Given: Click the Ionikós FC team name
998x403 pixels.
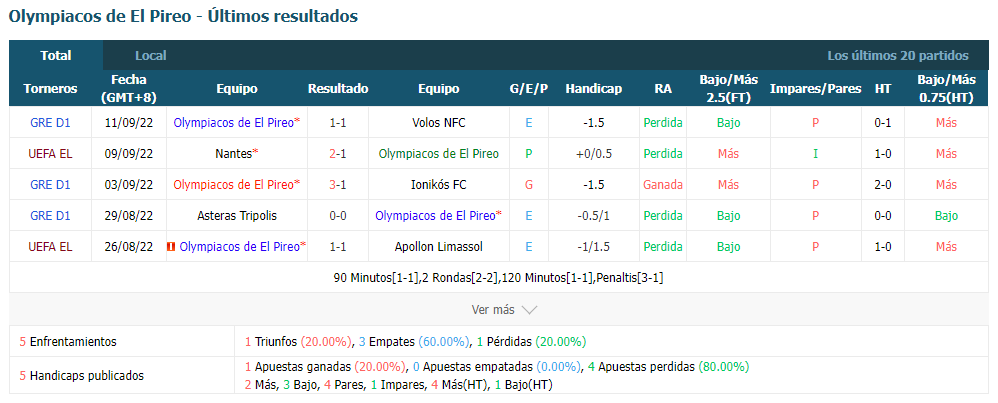Looking at the screenshot, I should (439, 185).
